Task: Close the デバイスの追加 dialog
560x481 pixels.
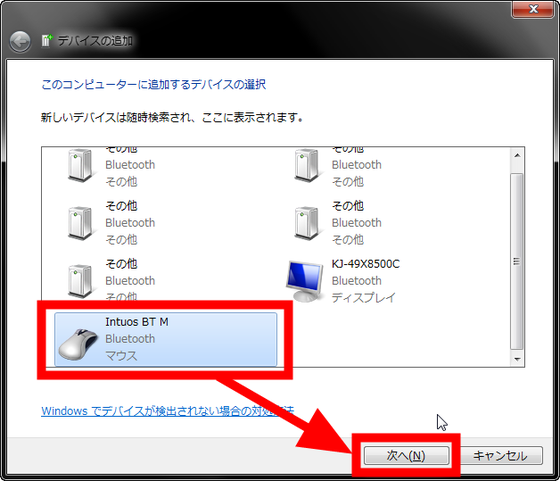Action: coord(533,9)
